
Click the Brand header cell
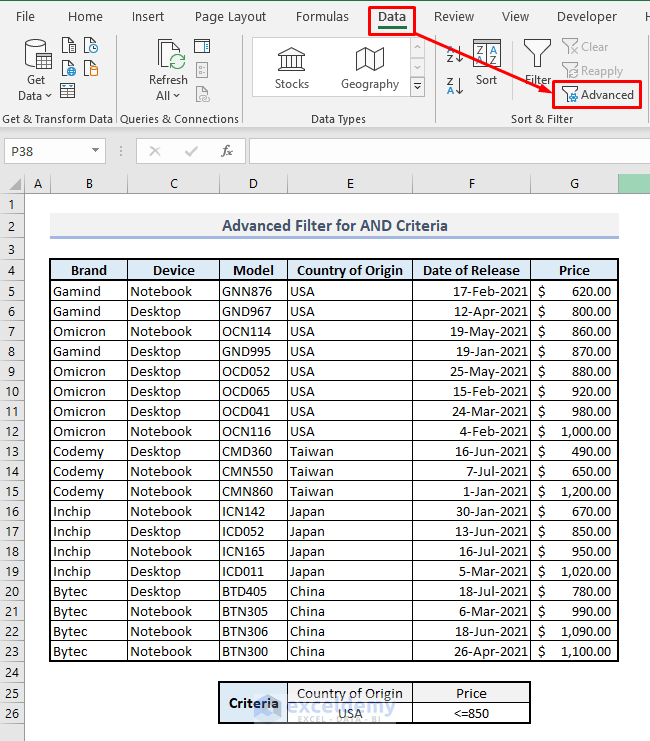[89, 270]
